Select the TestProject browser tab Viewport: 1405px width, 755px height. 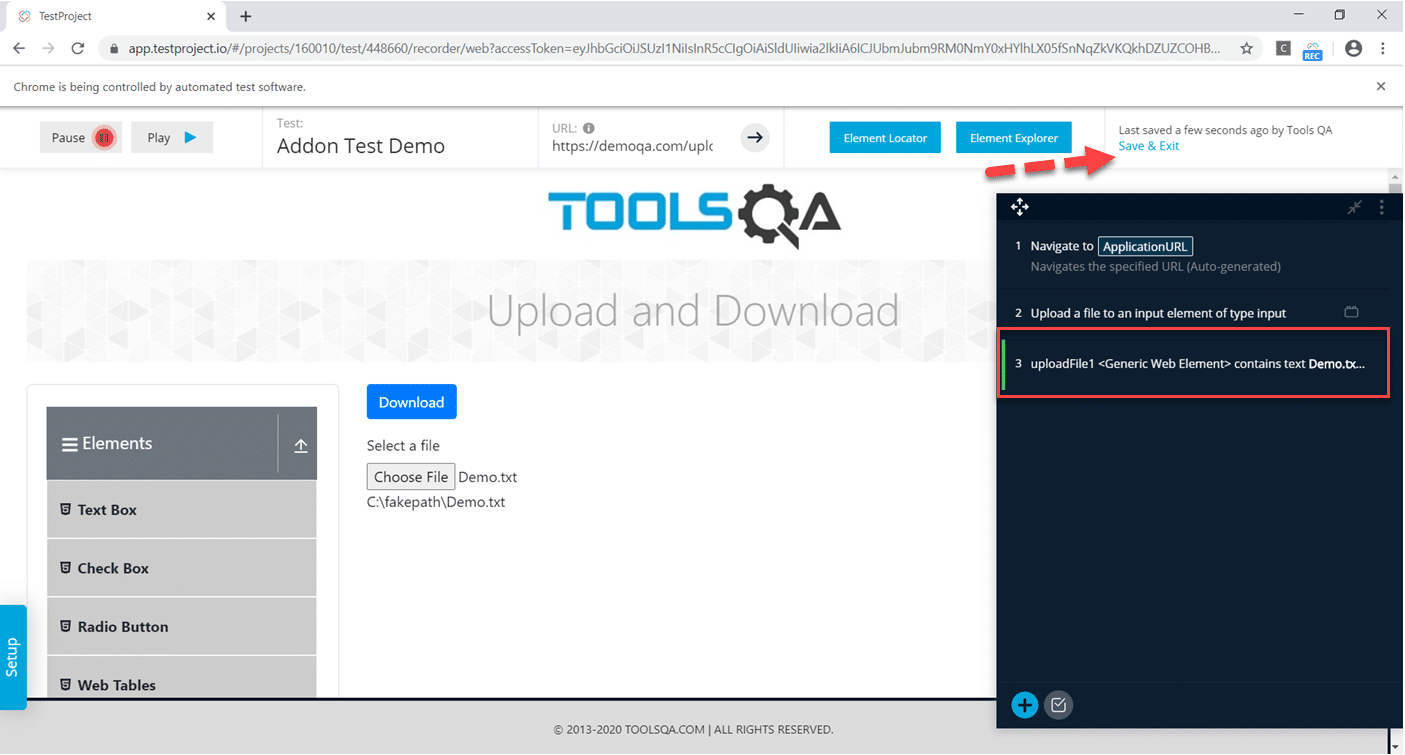[x=115, y=16]
